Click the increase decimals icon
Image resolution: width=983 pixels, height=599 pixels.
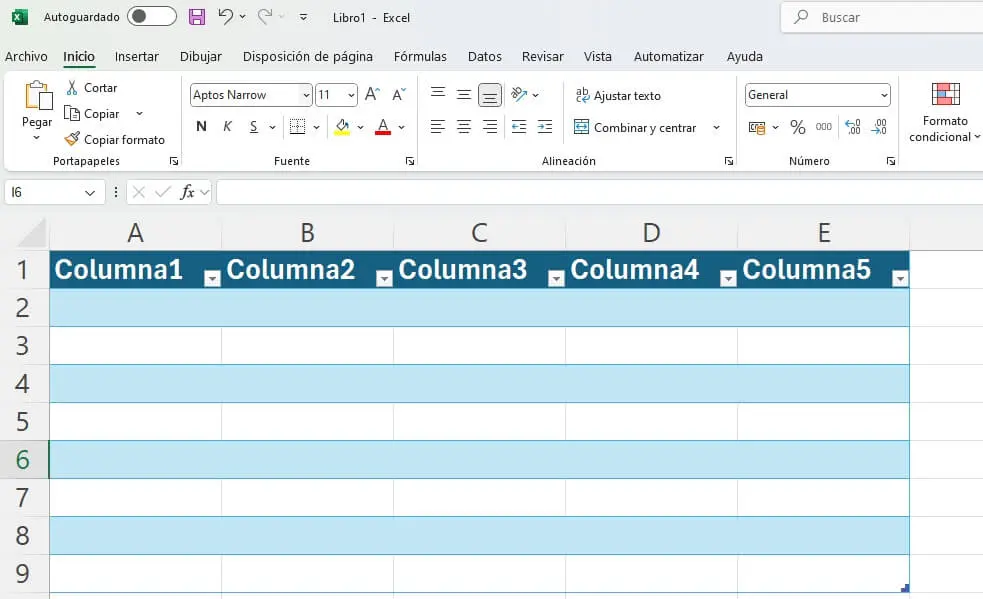click(x=855, y=128)
